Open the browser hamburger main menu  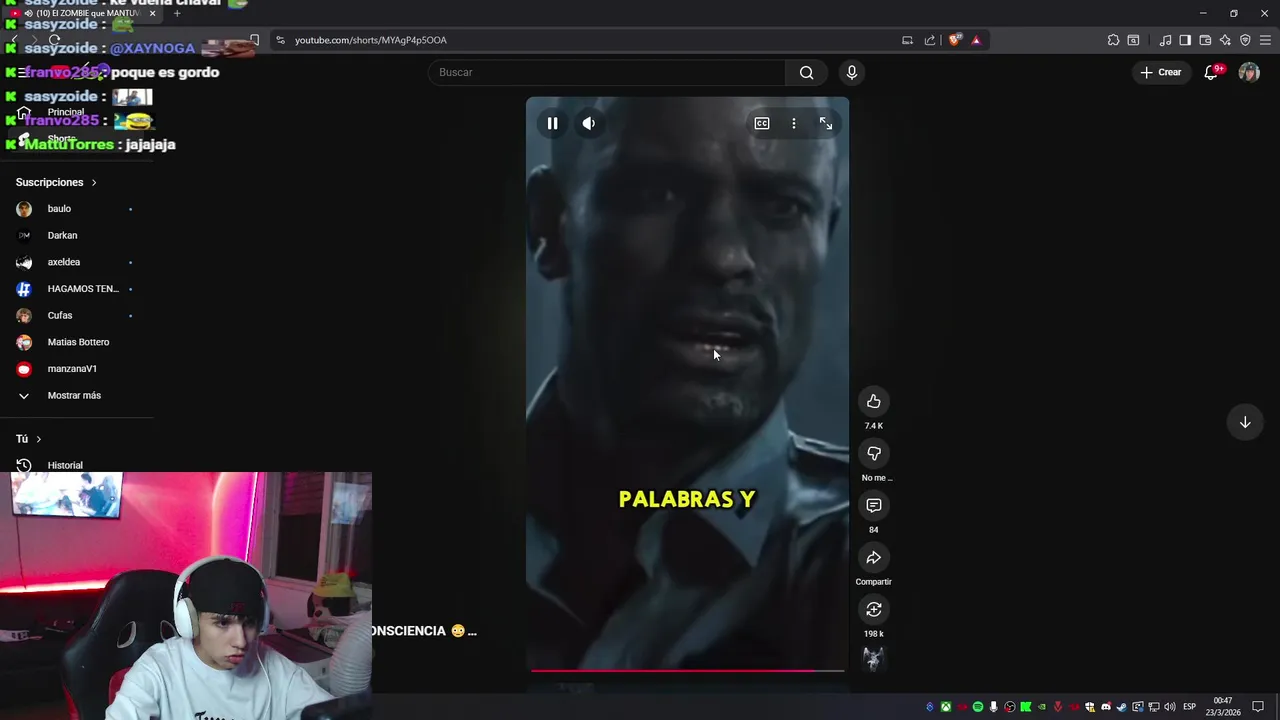click(1265, 40)
